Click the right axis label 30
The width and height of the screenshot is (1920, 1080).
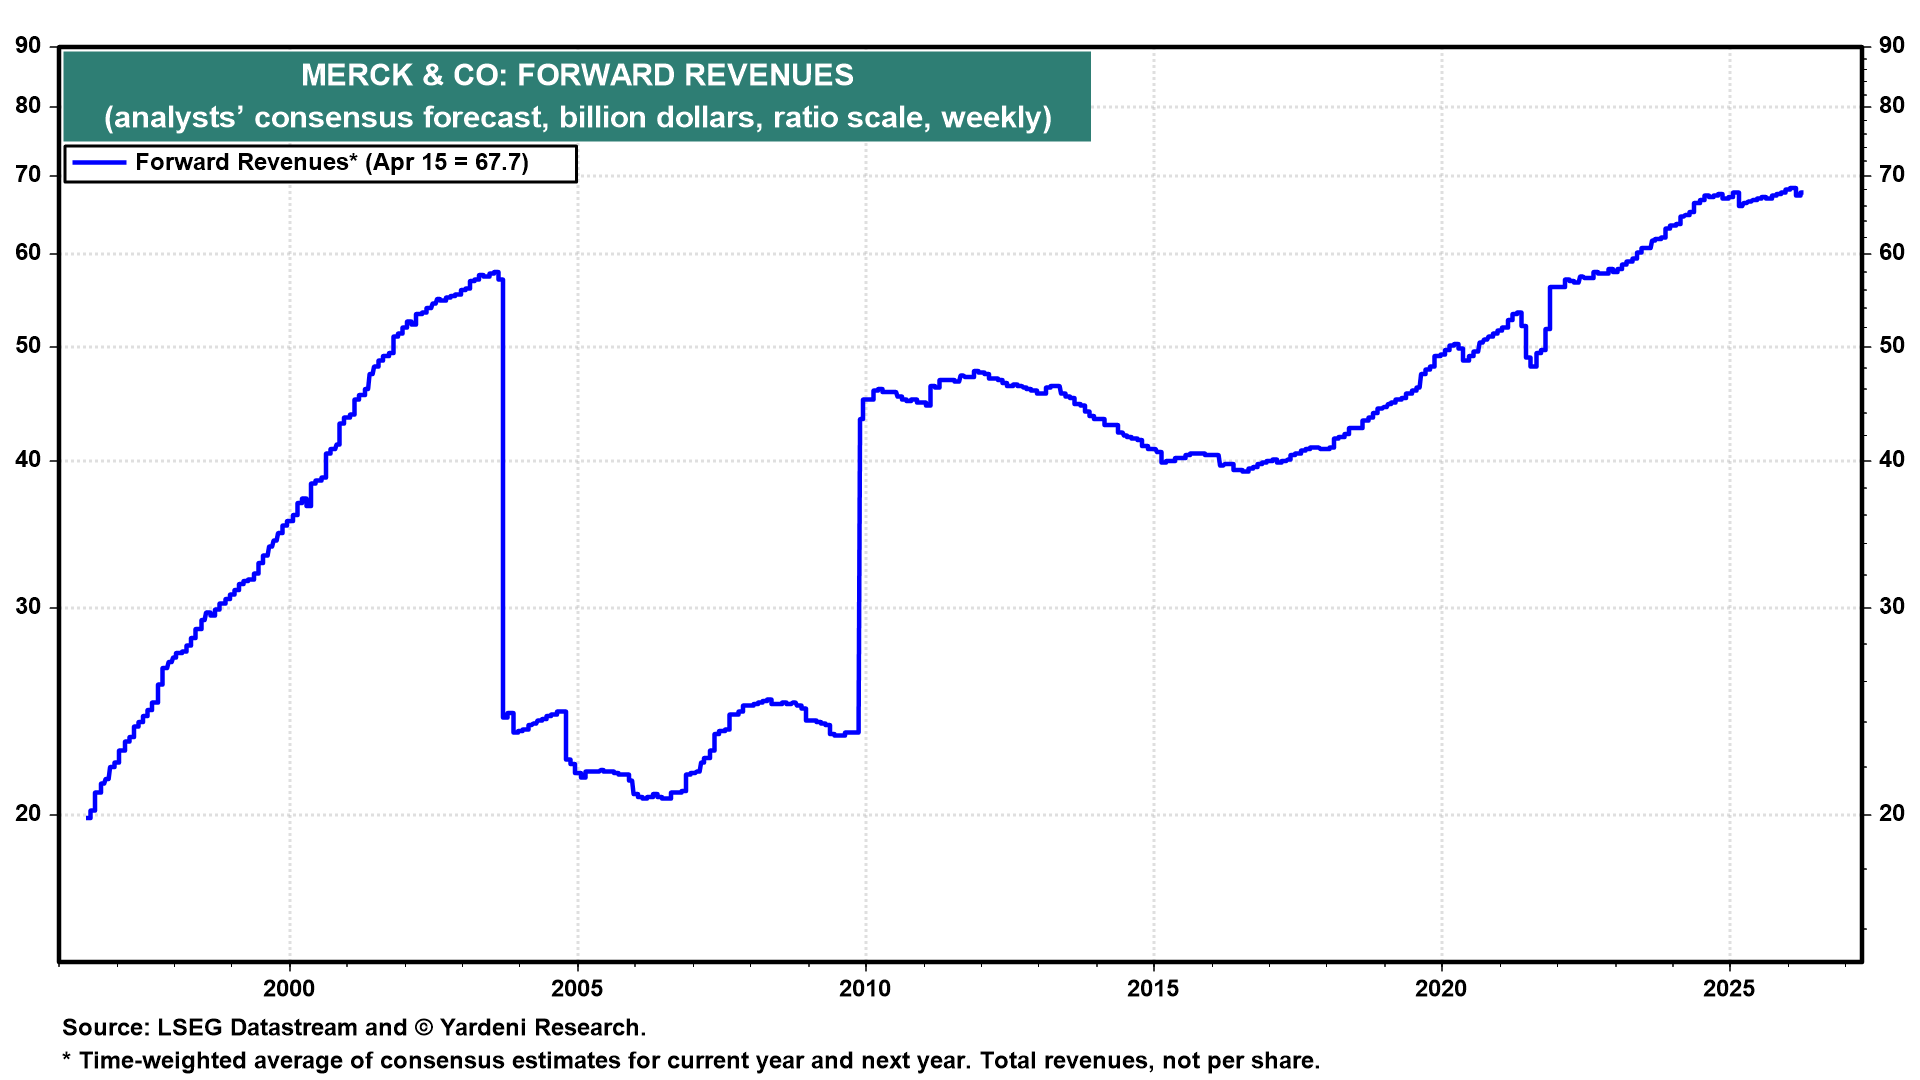point(1892,607)
